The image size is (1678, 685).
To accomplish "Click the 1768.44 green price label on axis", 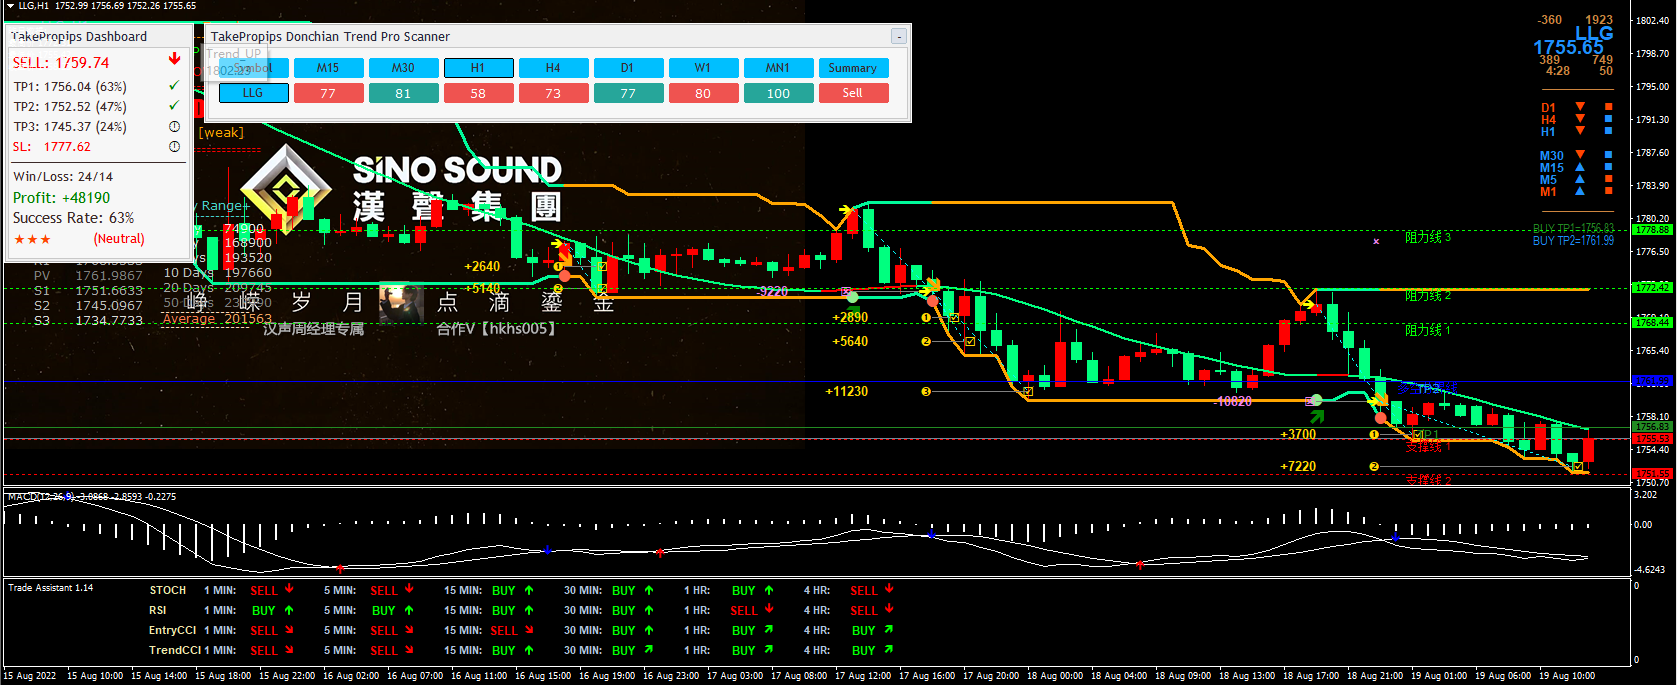I will [1652, 322].
